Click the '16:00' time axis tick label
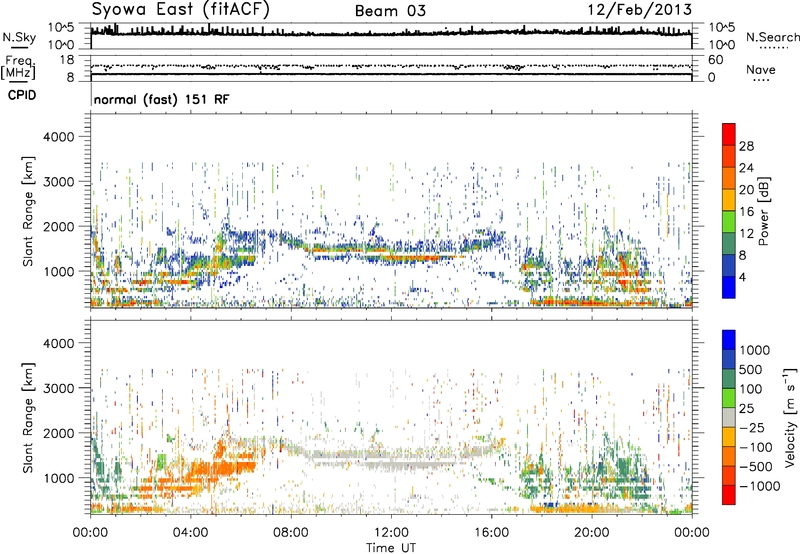 point(491,533)
